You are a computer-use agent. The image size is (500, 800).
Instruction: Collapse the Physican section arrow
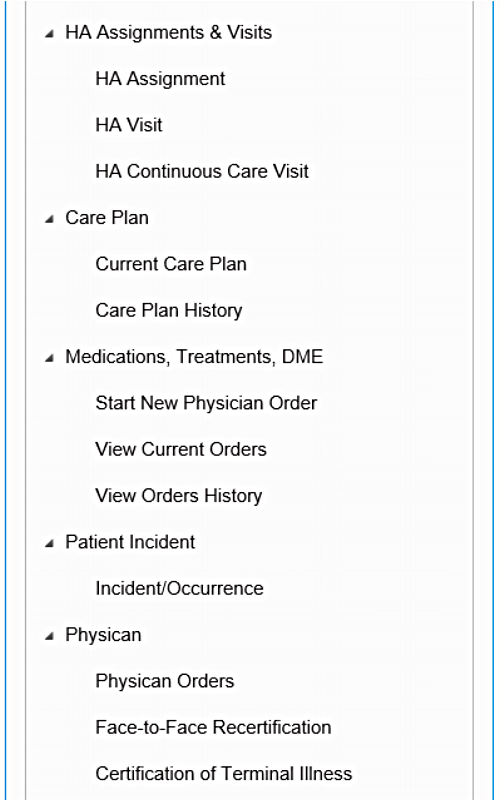pyautogui.click(x=49, y=636)
